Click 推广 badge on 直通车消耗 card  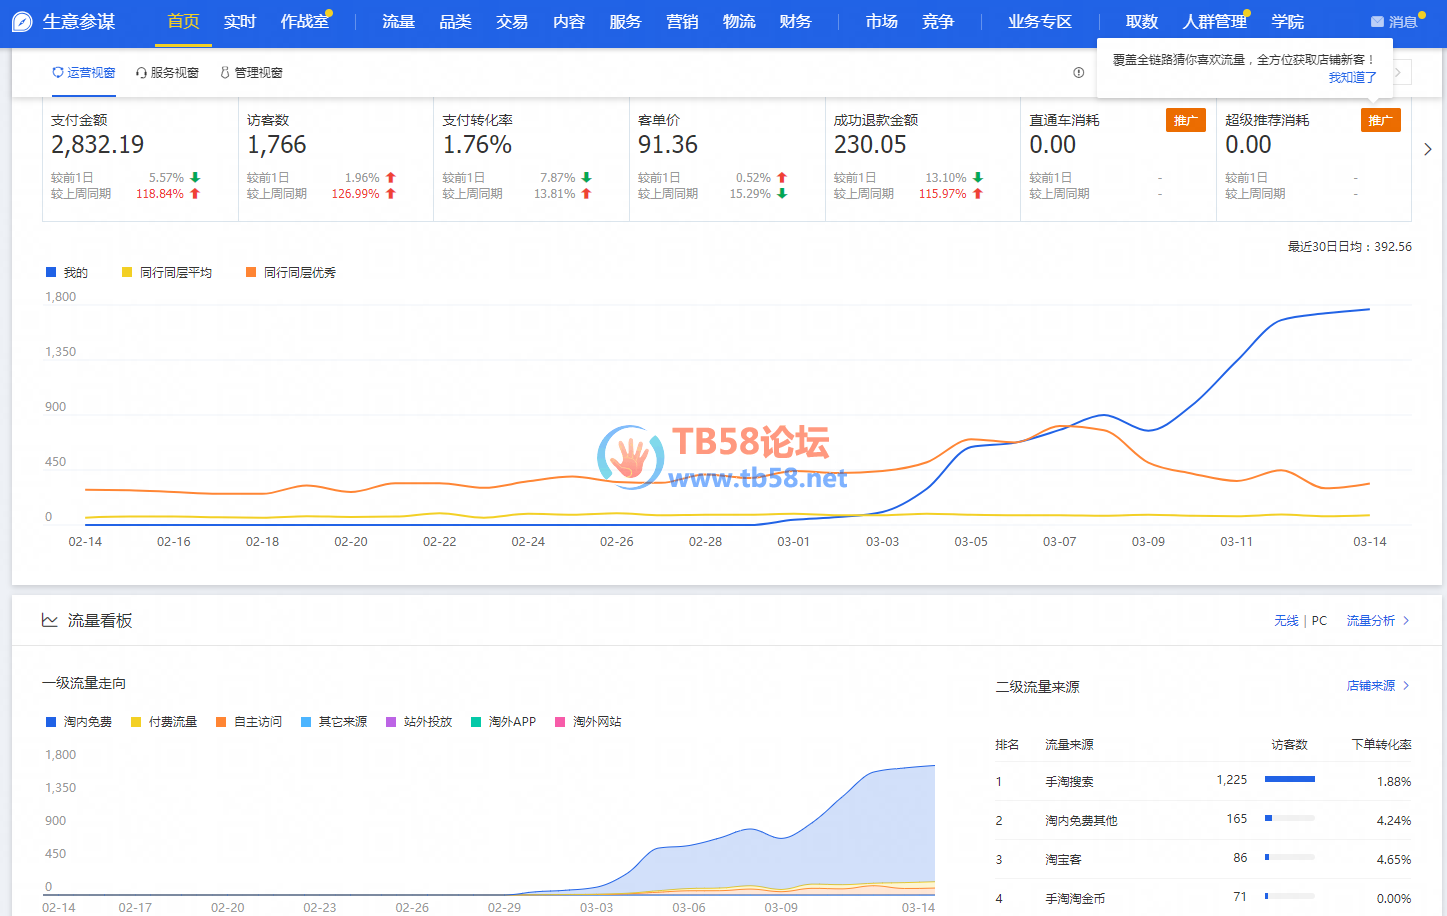point(1185,121)
